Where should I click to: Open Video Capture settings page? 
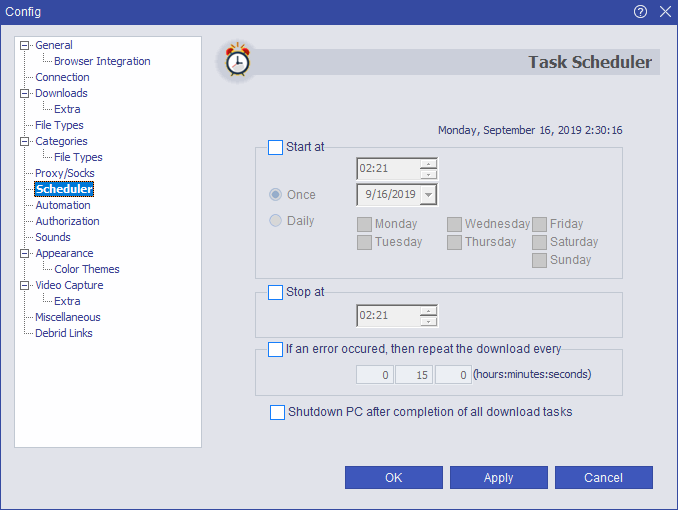point(69,285)
